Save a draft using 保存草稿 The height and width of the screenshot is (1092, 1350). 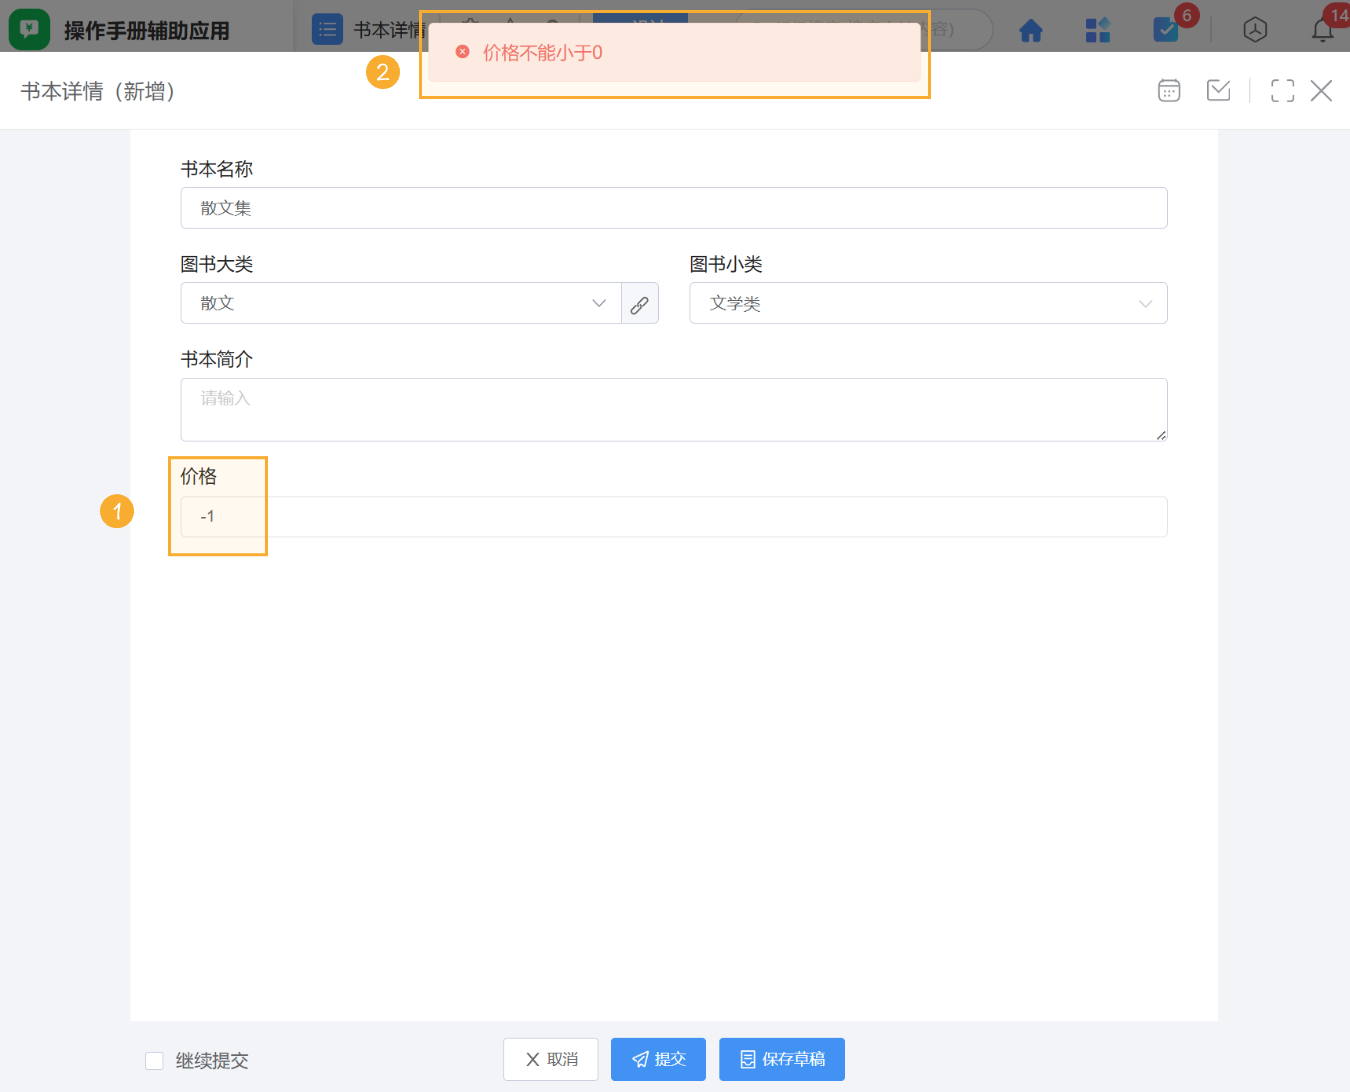pyautogui.click(x=782, y=1059)
